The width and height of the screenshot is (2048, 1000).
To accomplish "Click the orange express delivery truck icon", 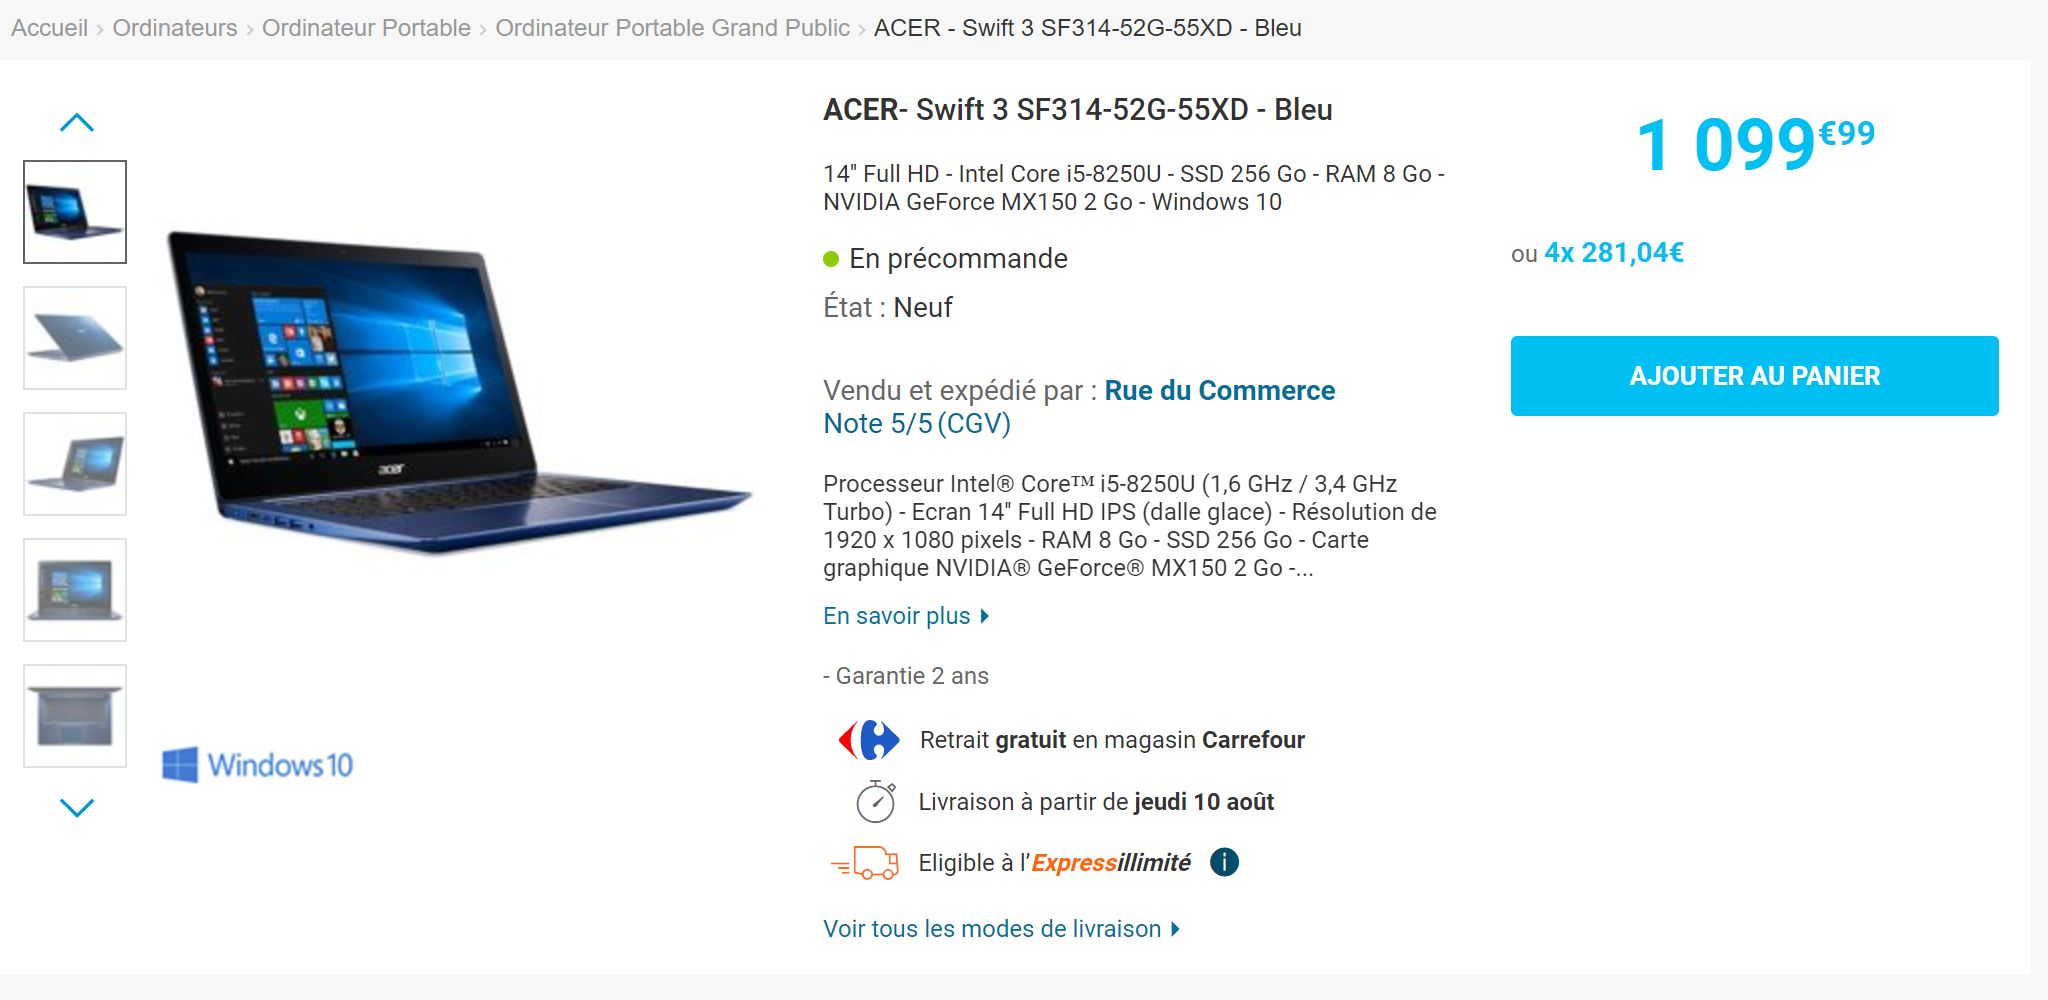I will point(865,863).
